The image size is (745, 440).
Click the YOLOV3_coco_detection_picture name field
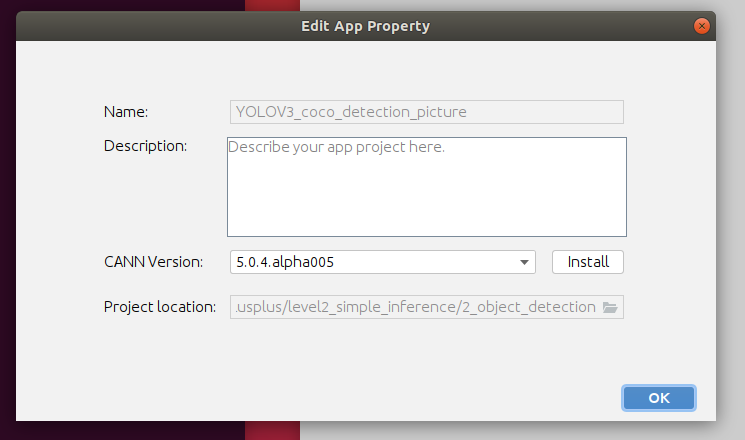(x=426, y=112)
